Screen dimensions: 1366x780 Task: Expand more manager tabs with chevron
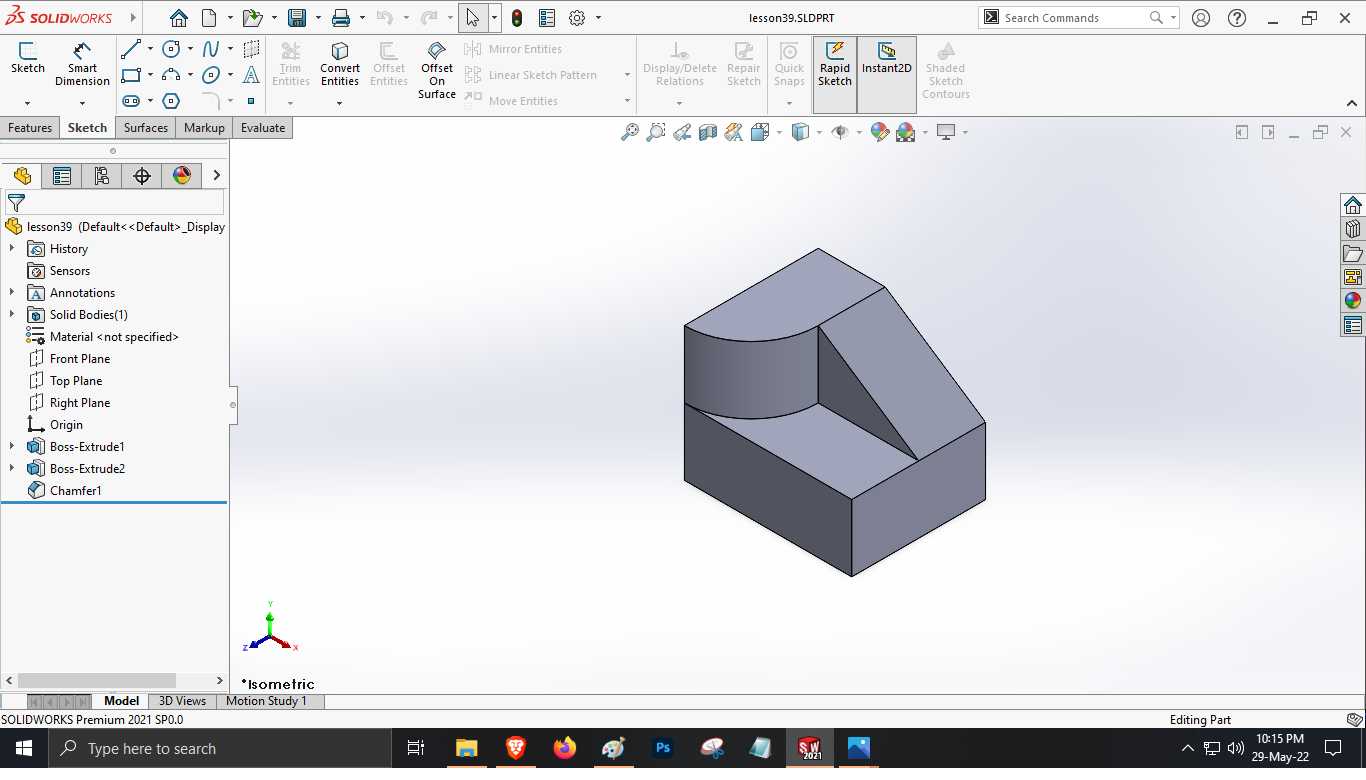point(216,176)
